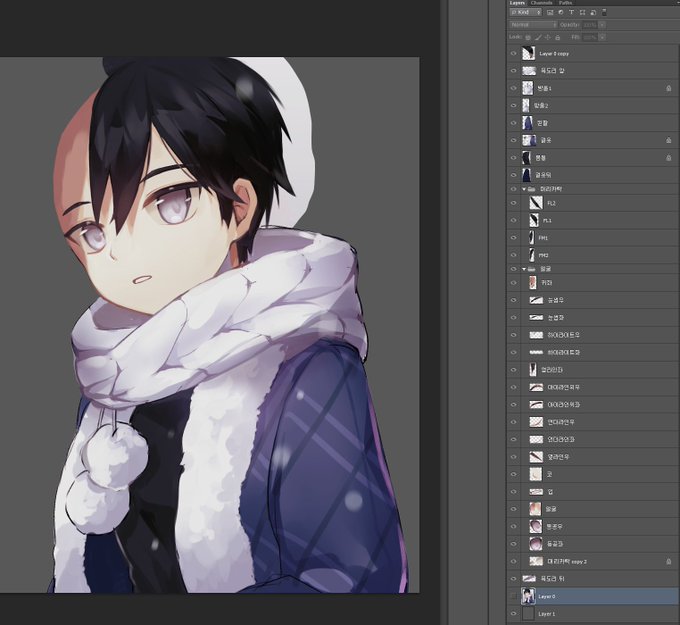Screen dimensions: 680x625
Task: Click Lock all padlock icon
Action: pyautogui.click(x=558, y=38)
